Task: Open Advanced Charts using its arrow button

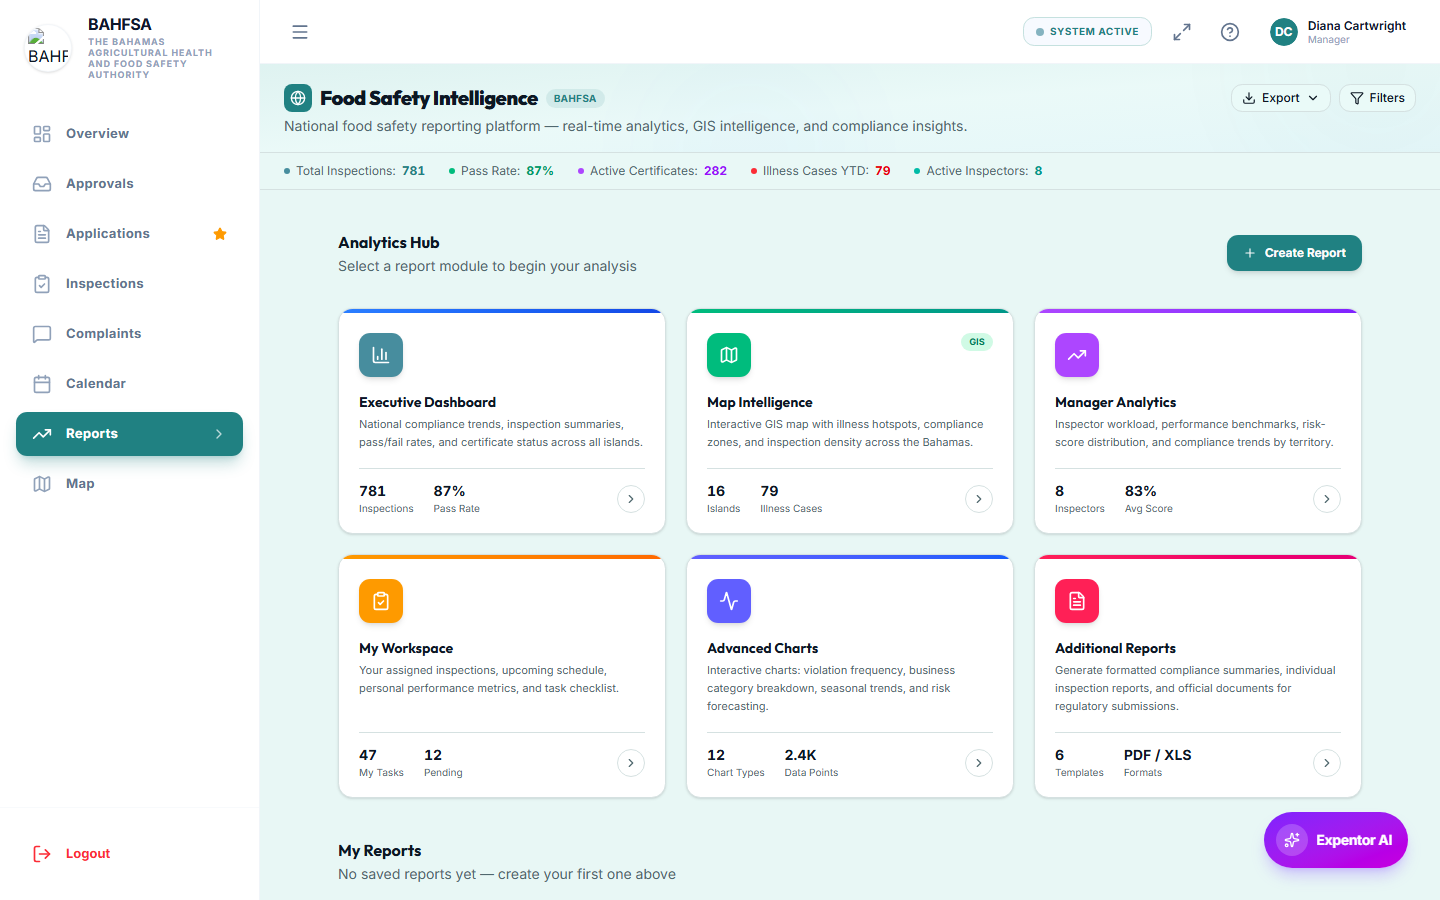Action: coord(979,763)
